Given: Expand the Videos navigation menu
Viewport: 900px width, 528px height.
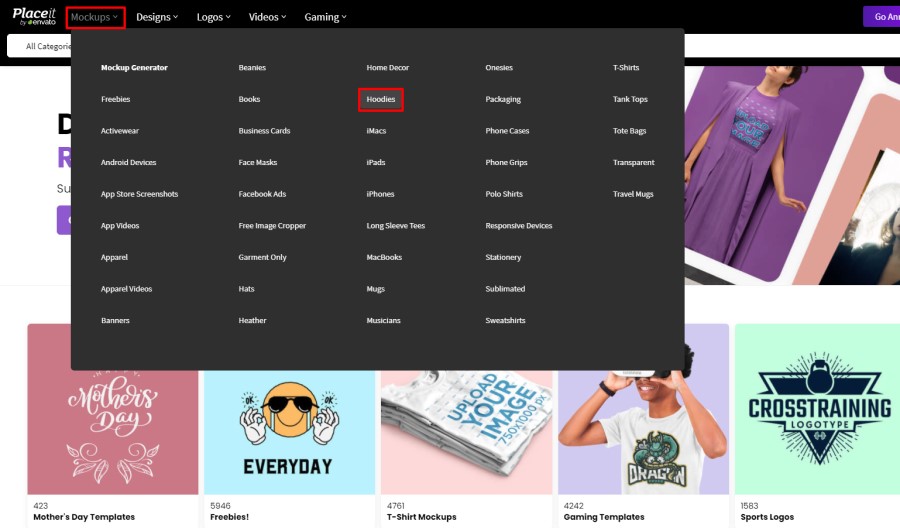Looking at the screenshot, I should tap(267, 17).
